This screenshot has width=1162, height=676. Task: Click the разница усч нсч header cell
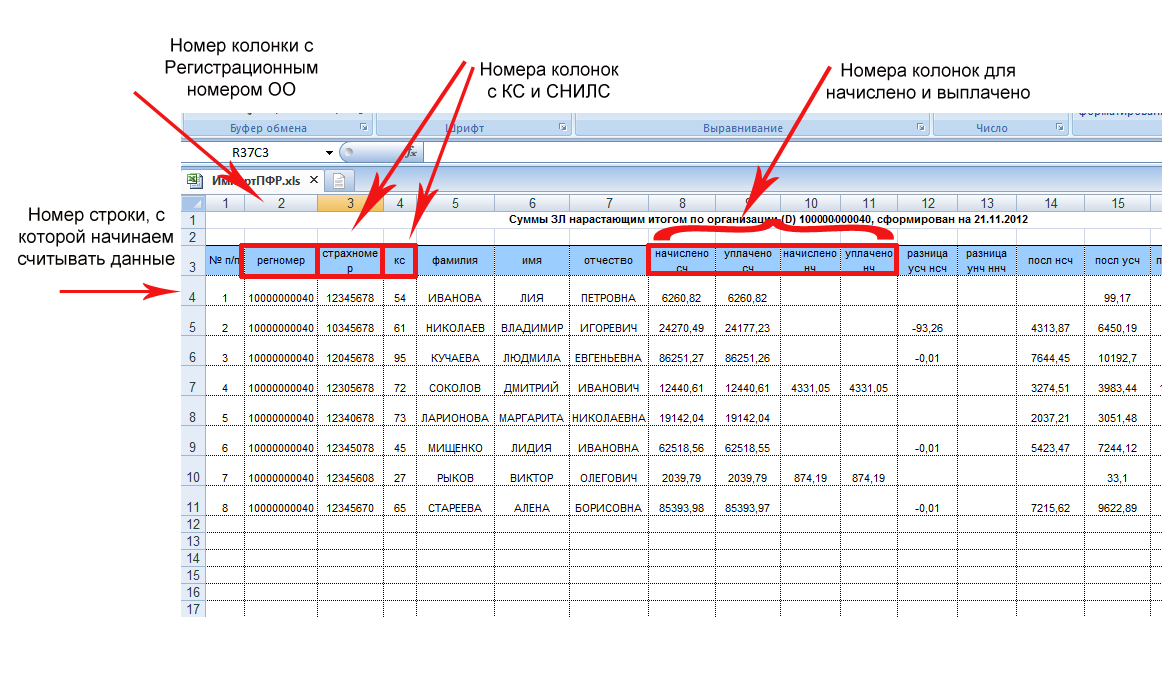point(928,261)
